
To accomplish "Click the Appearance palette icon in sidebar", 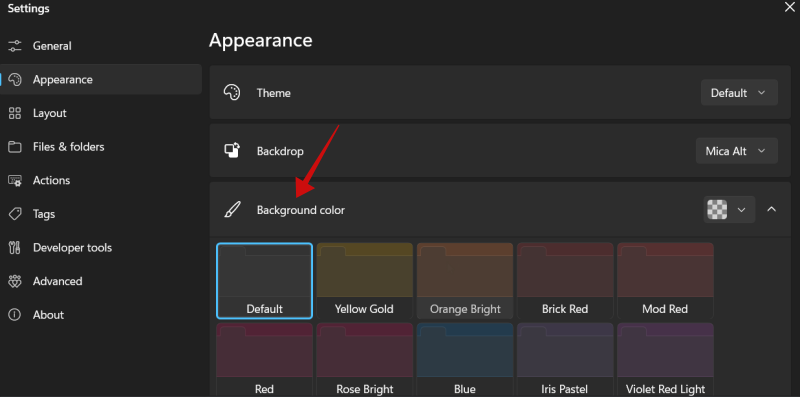I will (15, 80).
